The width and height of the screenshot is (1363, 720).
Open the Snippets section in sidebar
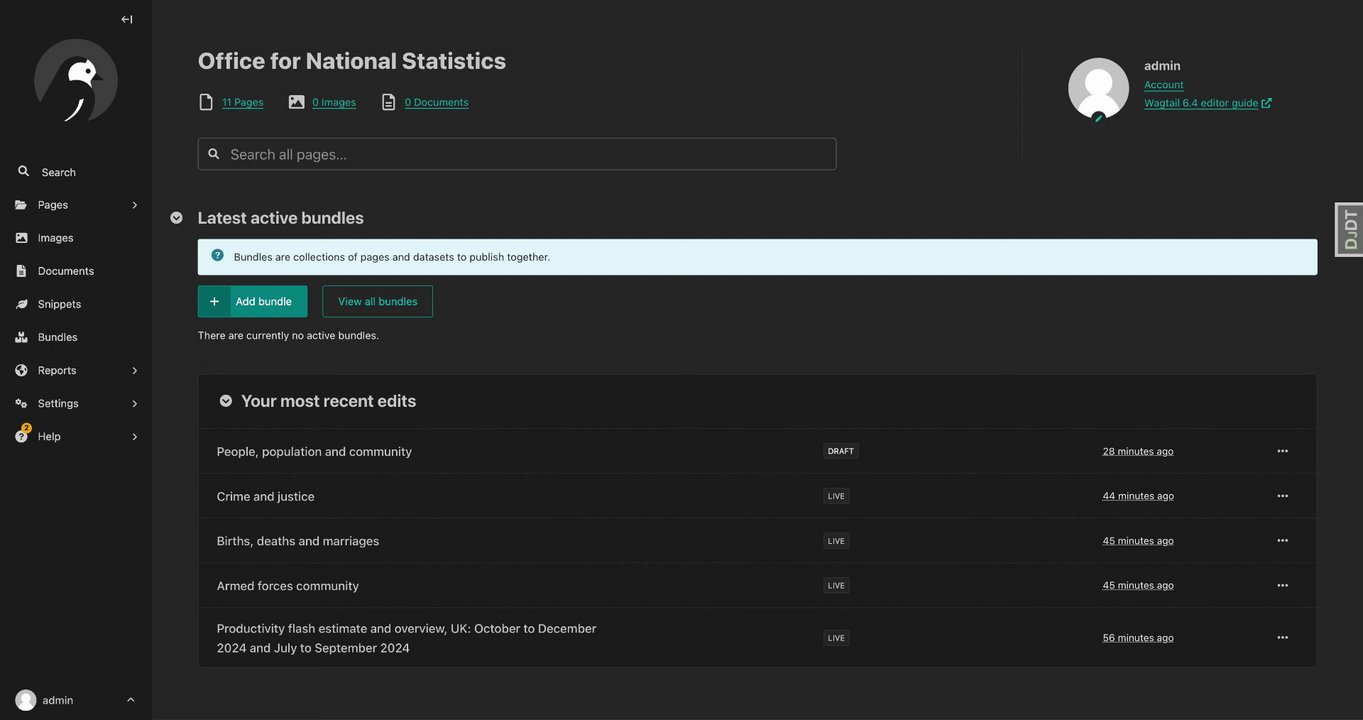click(x=59, y=304)
